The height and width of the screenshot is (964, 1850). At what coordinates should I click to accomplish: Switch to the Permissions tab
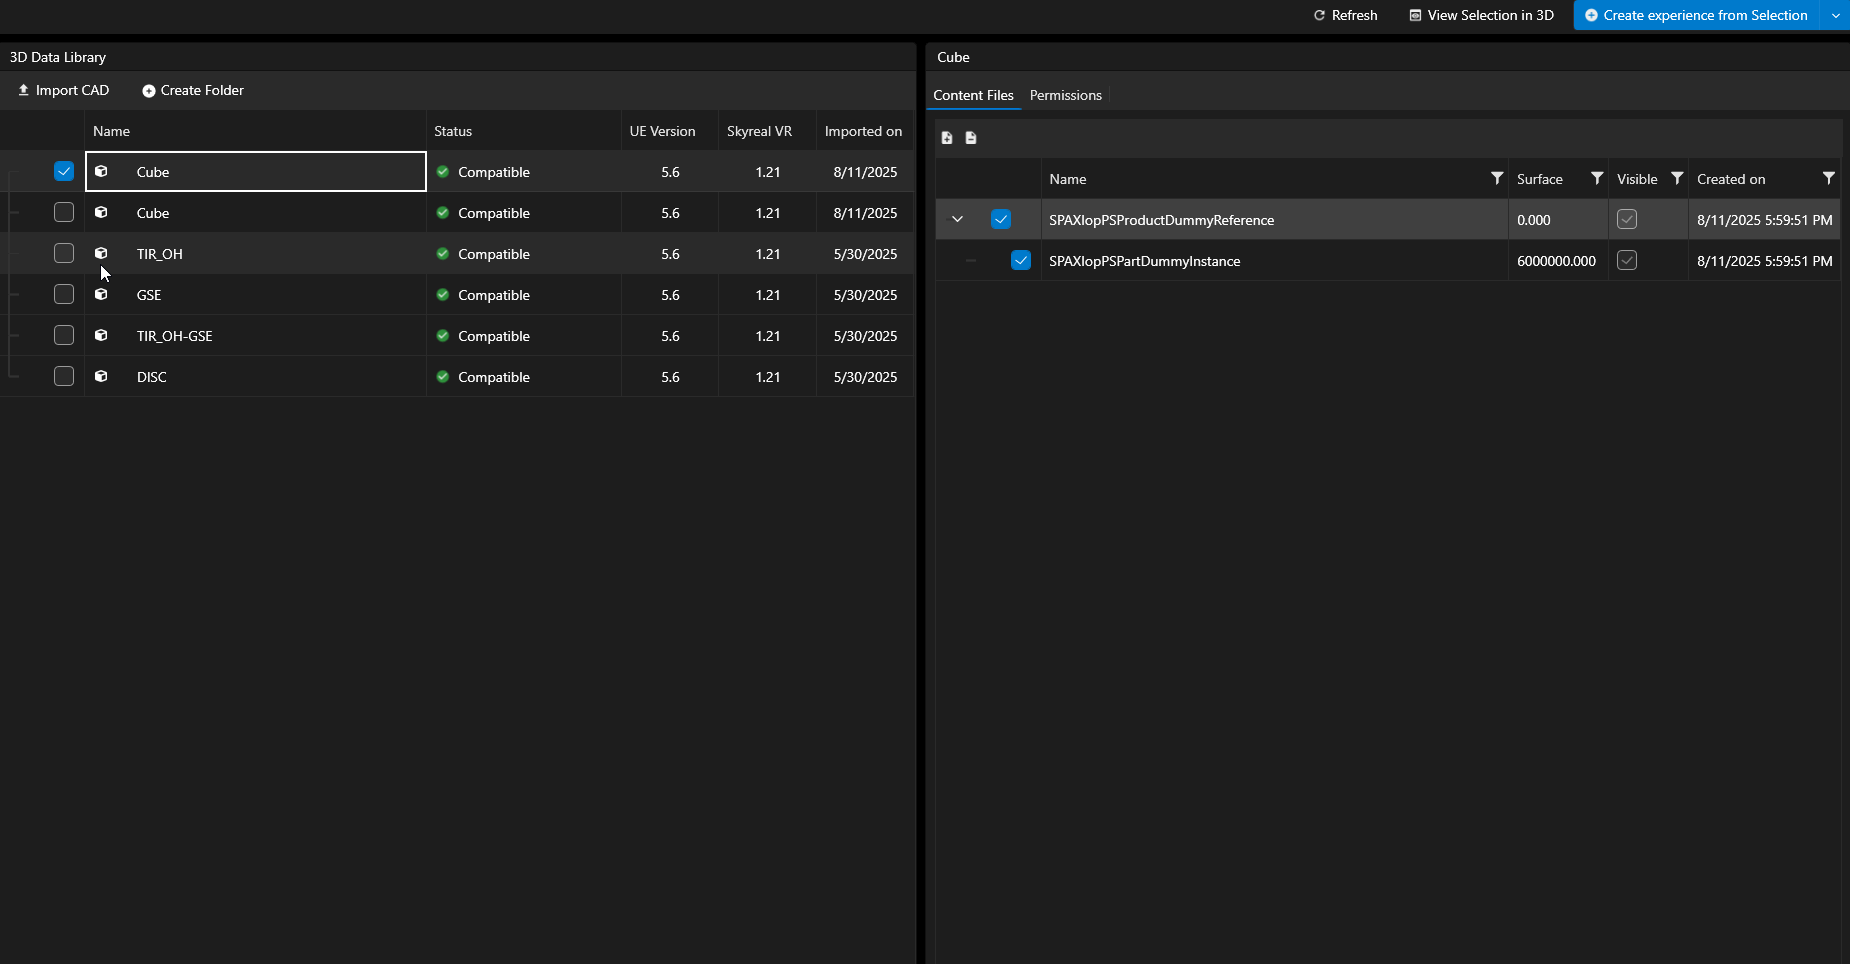click(1065, 95)
